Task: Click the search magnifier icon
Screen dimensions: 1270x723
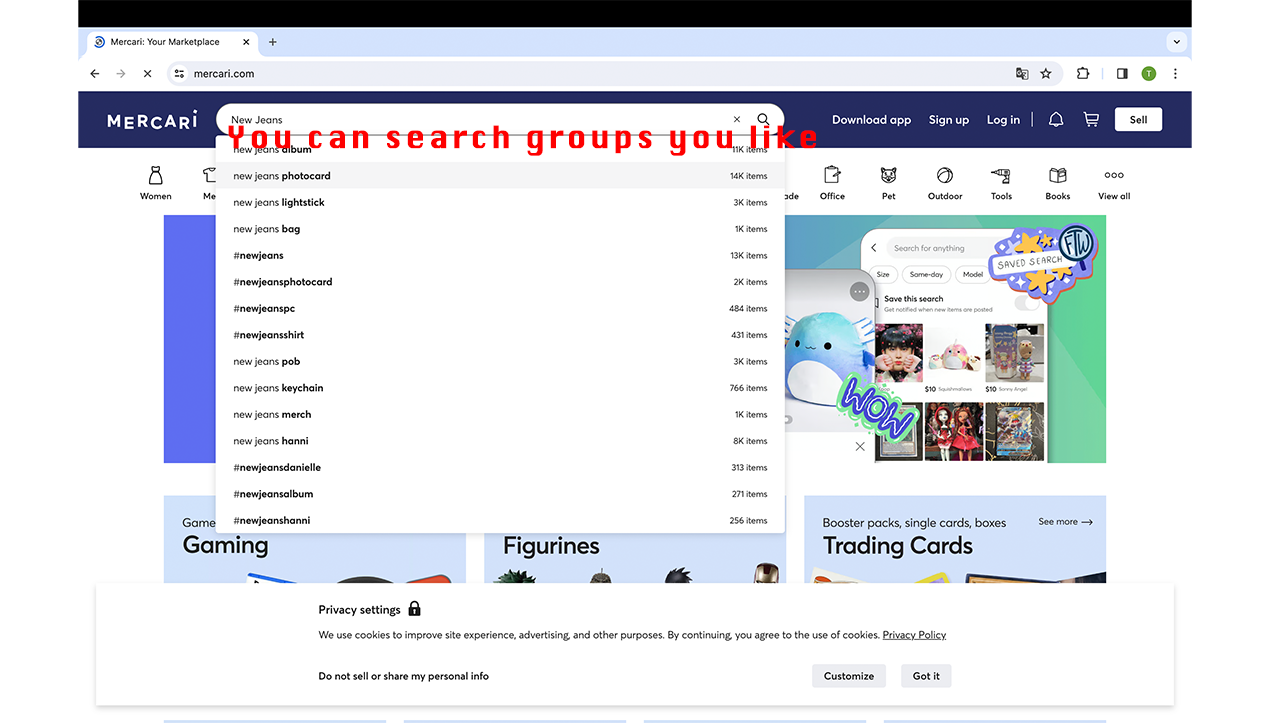Action: coord(764,119)
